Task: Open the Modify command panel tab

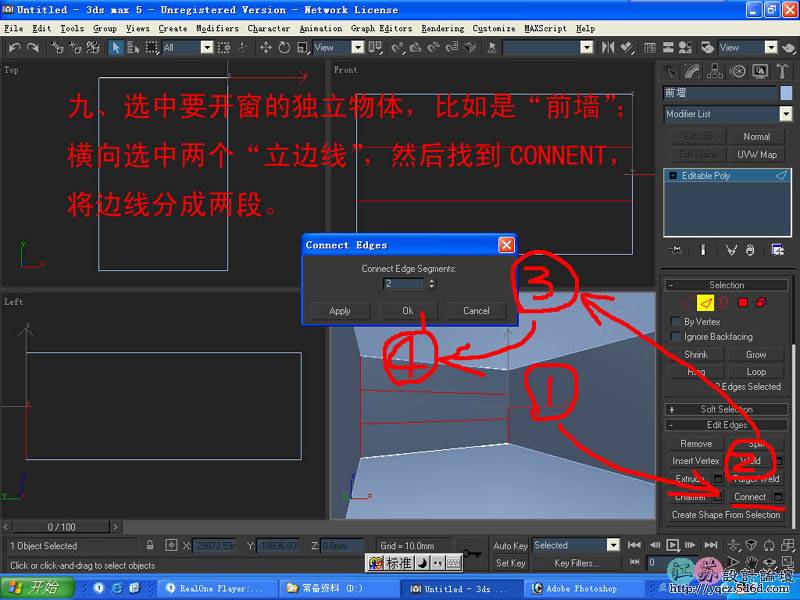Action: tap(692, 71)
